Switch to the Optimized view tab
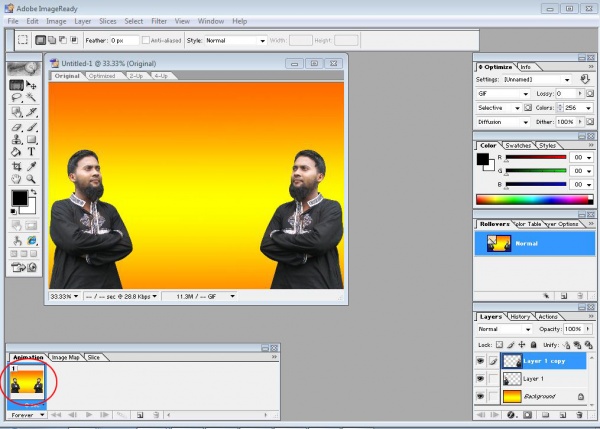 102,76
